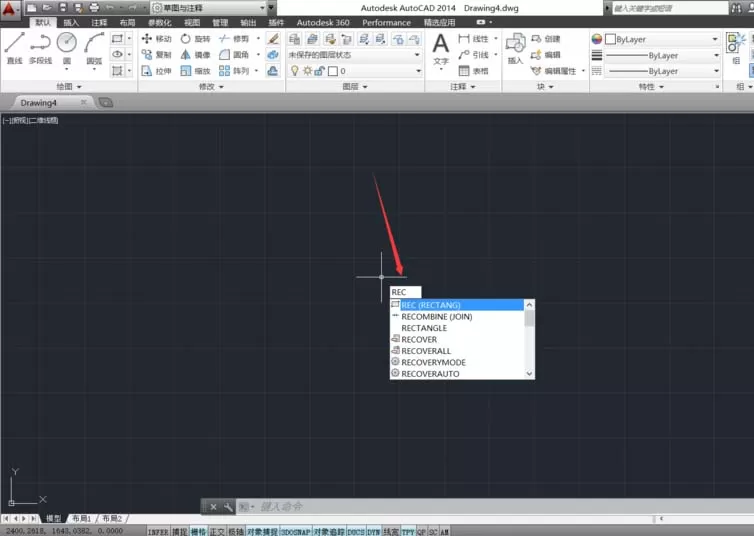This screenshot has height=536, width=754.
Task: Open the ByLayer lineweight dropdown
Action: pos(662,55)
